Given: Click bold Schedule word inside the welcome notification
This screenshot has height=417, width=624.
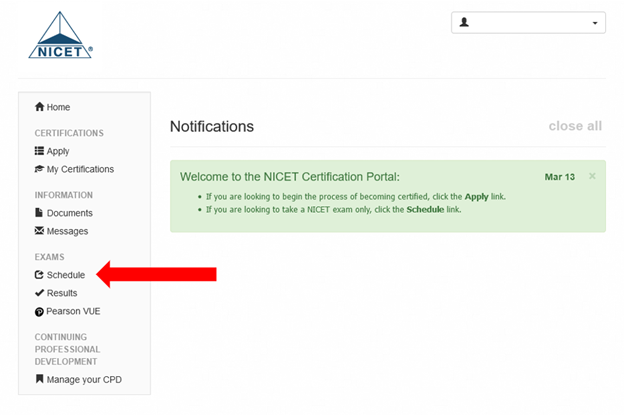Looking at the screenshot, I should tap(424, 210).
